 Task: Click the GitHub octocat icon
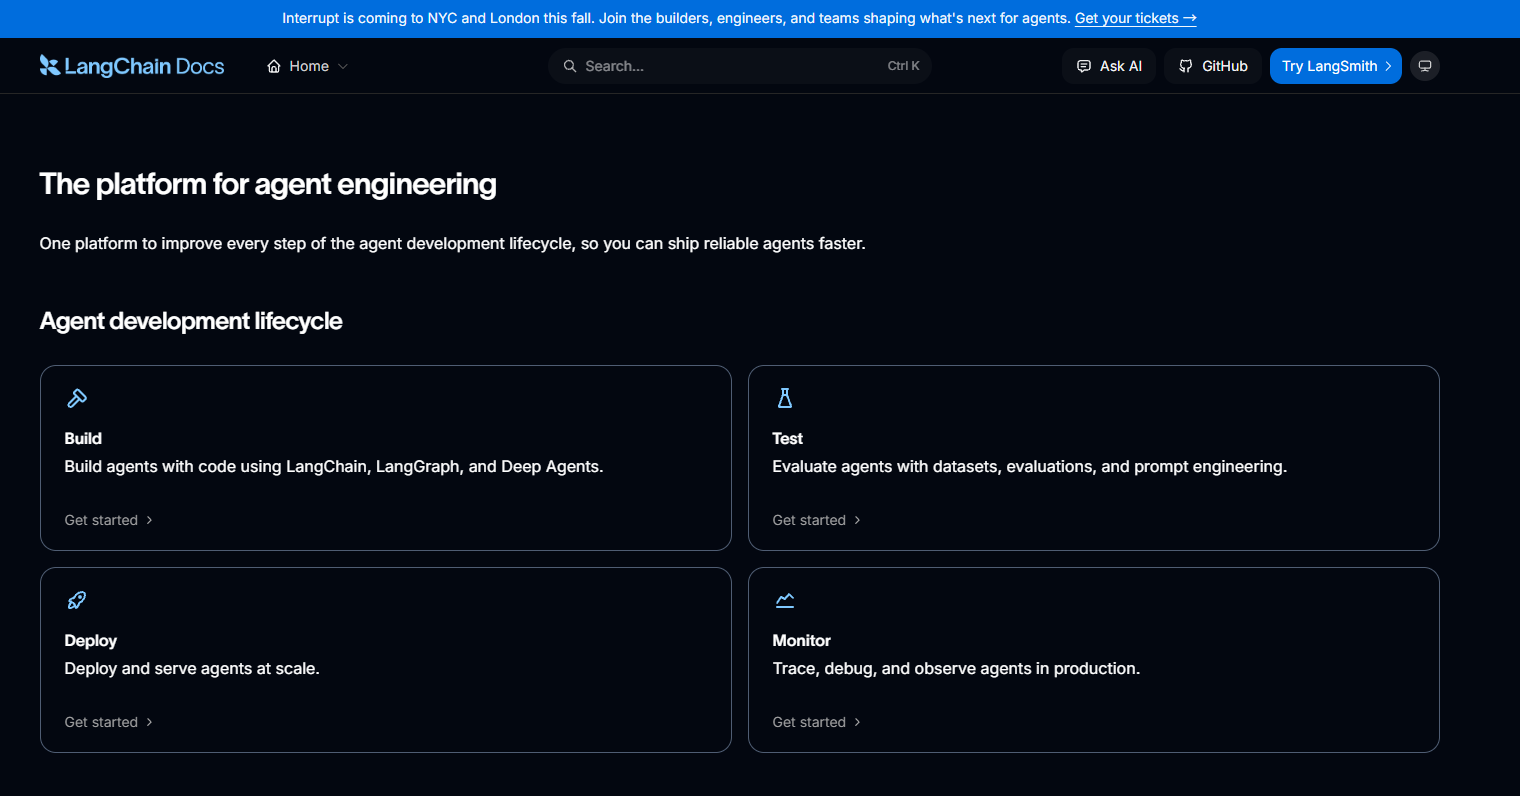point(1186,66)
